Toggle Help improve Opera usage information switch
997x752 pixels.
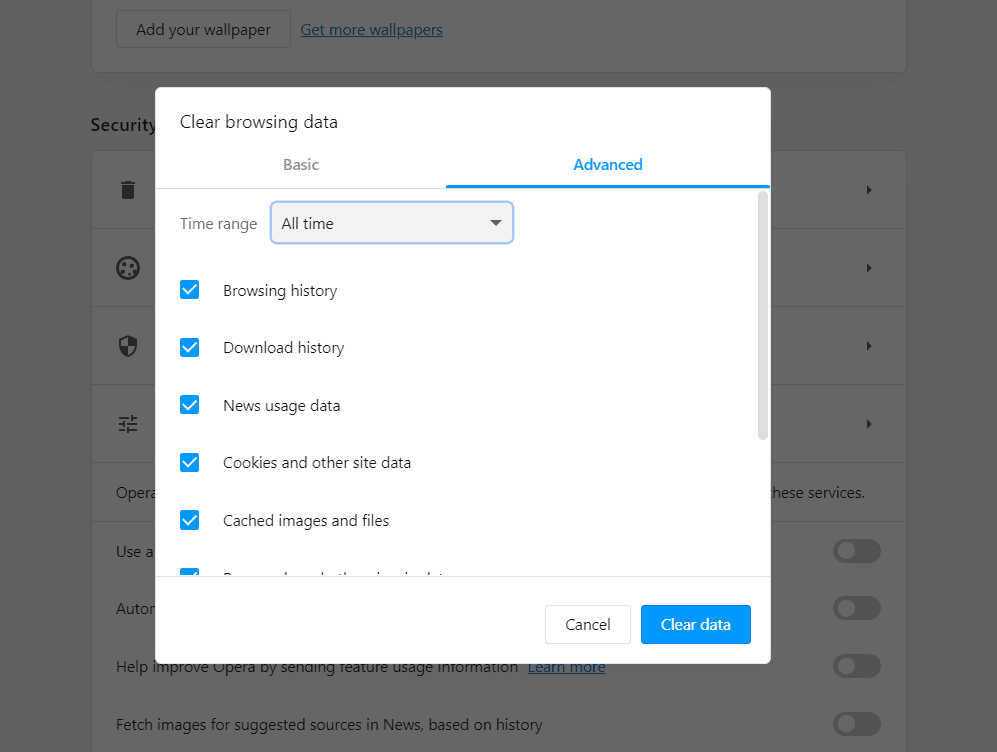(x=856, y=666)
